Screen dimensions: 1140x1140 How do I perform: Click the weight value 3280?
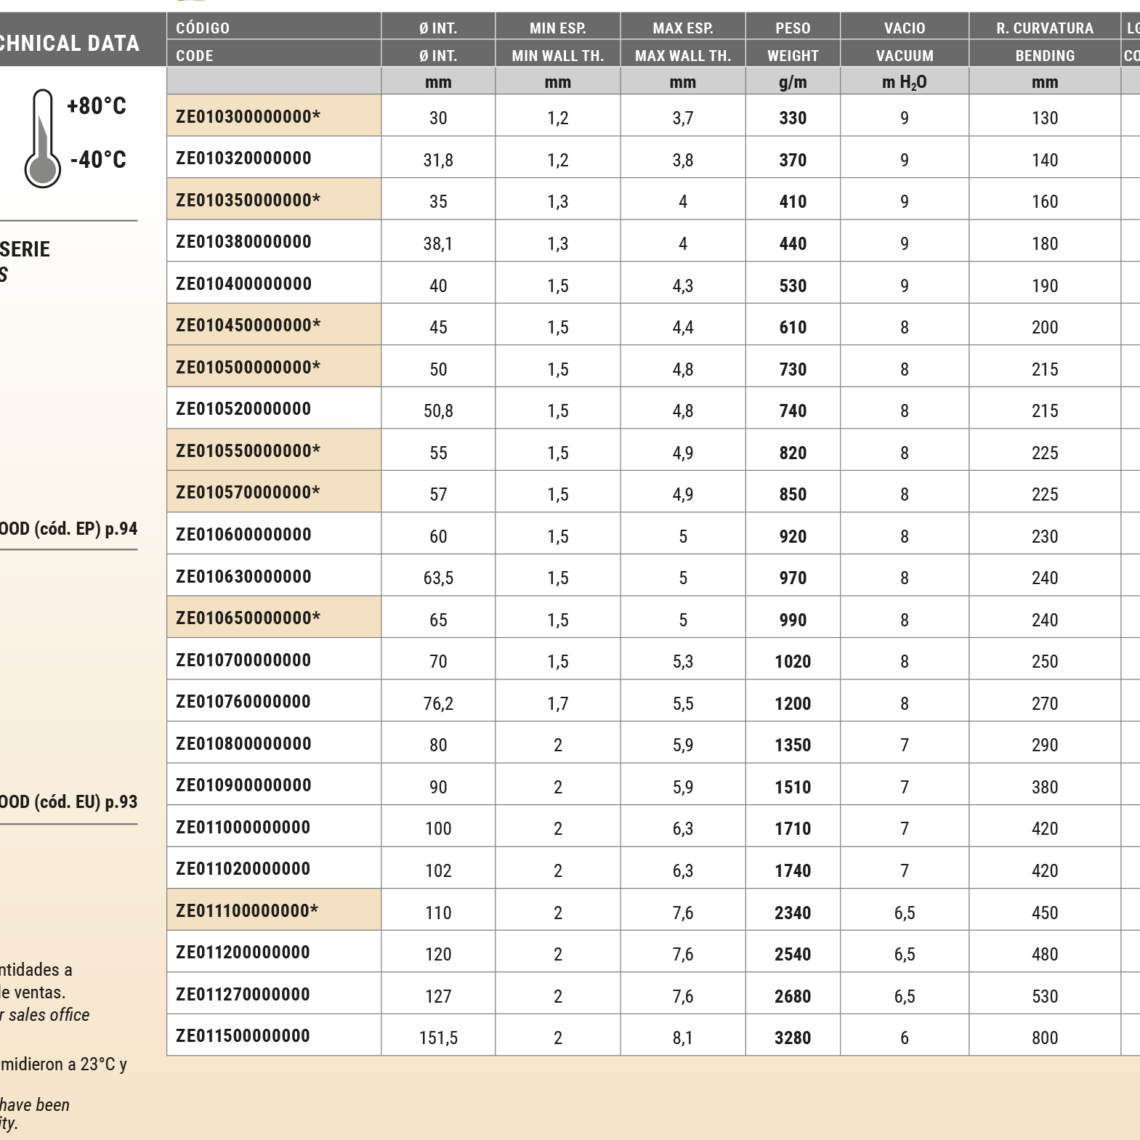point(792,1038)
